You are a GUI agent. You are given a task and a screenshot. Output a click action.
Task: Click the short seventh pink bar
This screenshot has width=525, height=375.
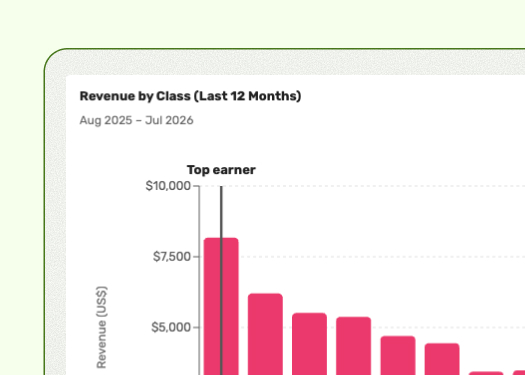coord(486,373)
